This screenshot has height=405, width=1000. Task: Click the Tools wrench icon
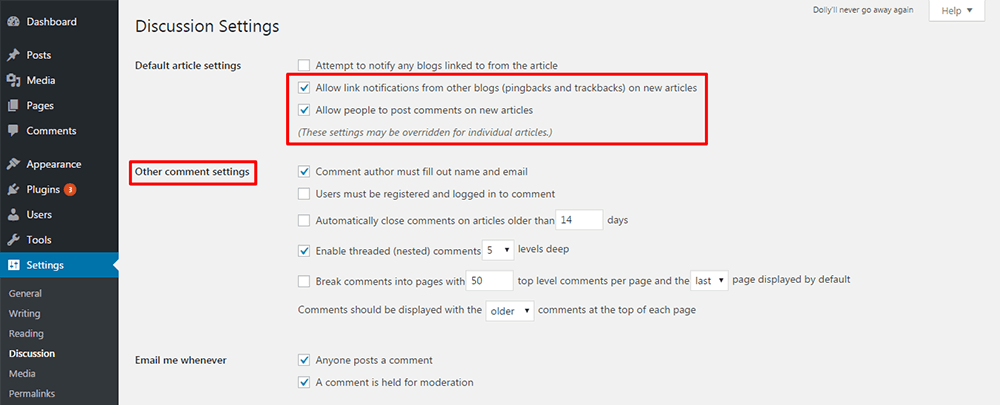pos(13,240)
